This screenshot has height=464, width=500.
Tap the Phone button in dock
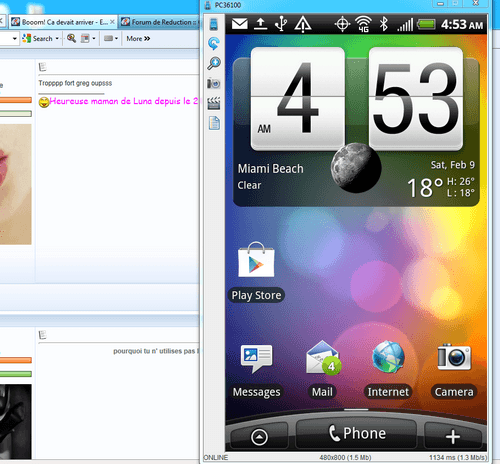coord(356,433)
